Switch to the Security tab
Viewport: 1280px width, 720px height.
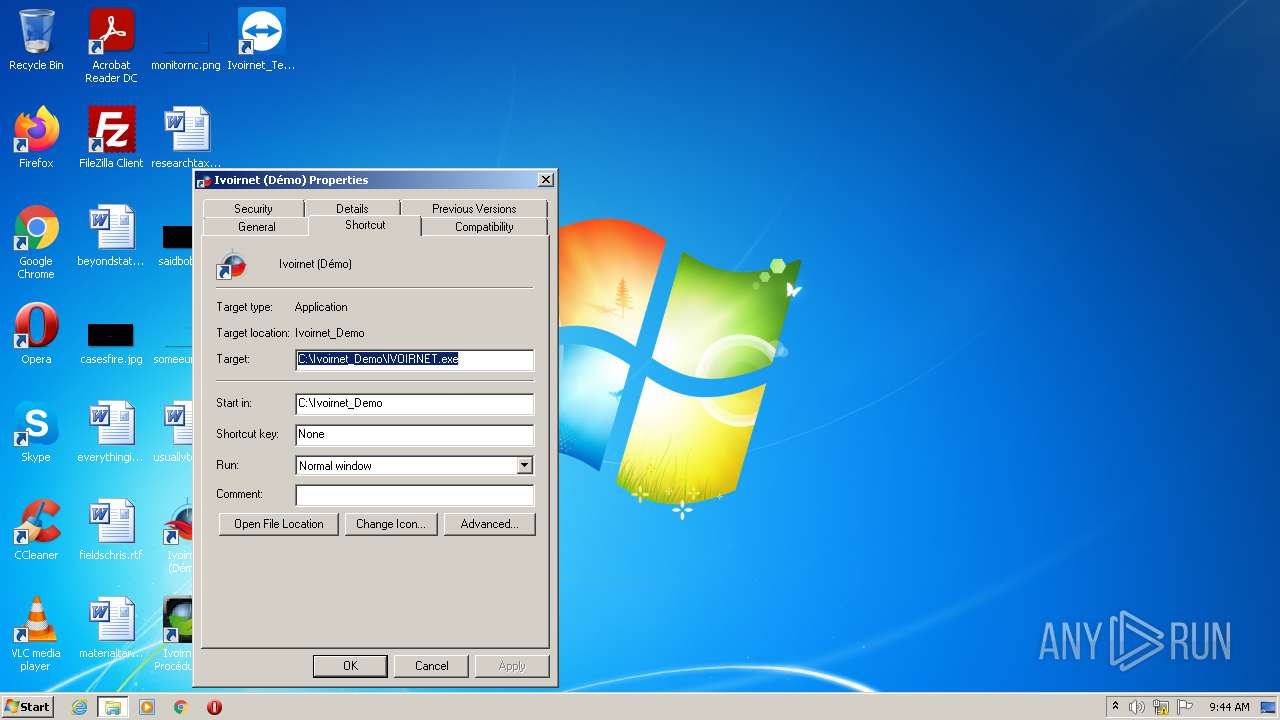pyautogui.click(x=253, y=208)
